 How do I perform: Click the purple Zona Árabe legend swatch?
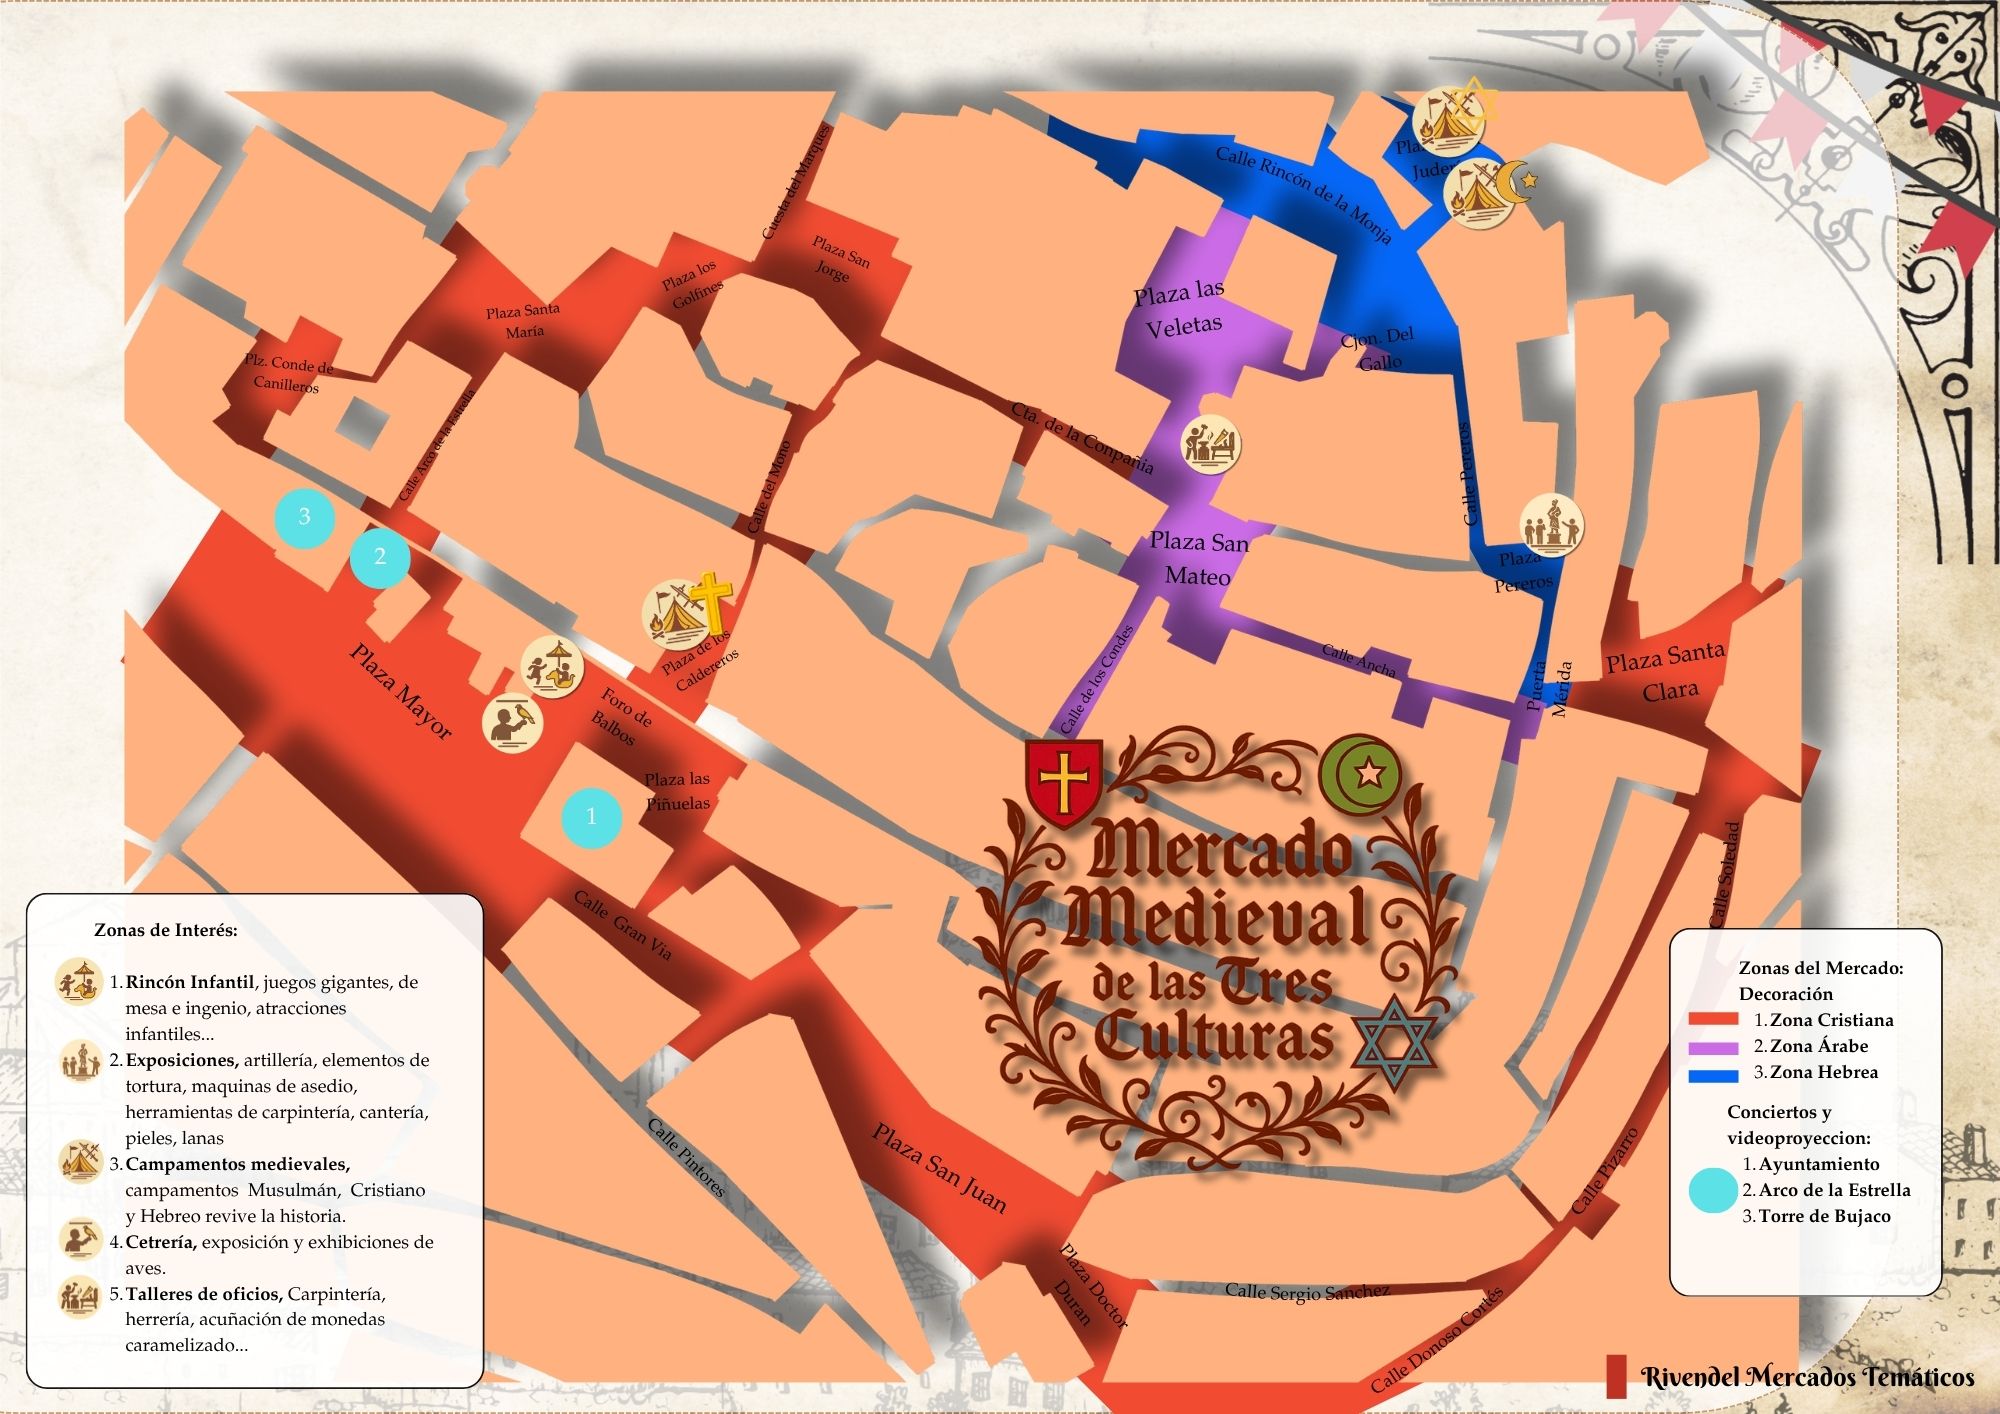(1713, 1047)
